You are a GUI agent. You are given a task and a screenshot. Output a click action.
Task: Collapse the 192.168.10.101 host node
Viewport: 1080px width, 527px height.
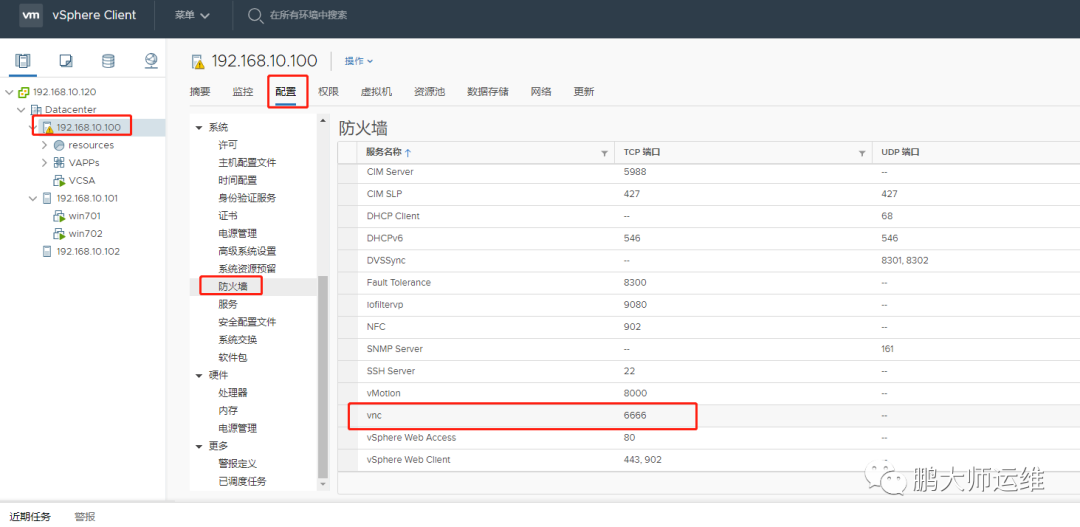[x=32, y=198]
